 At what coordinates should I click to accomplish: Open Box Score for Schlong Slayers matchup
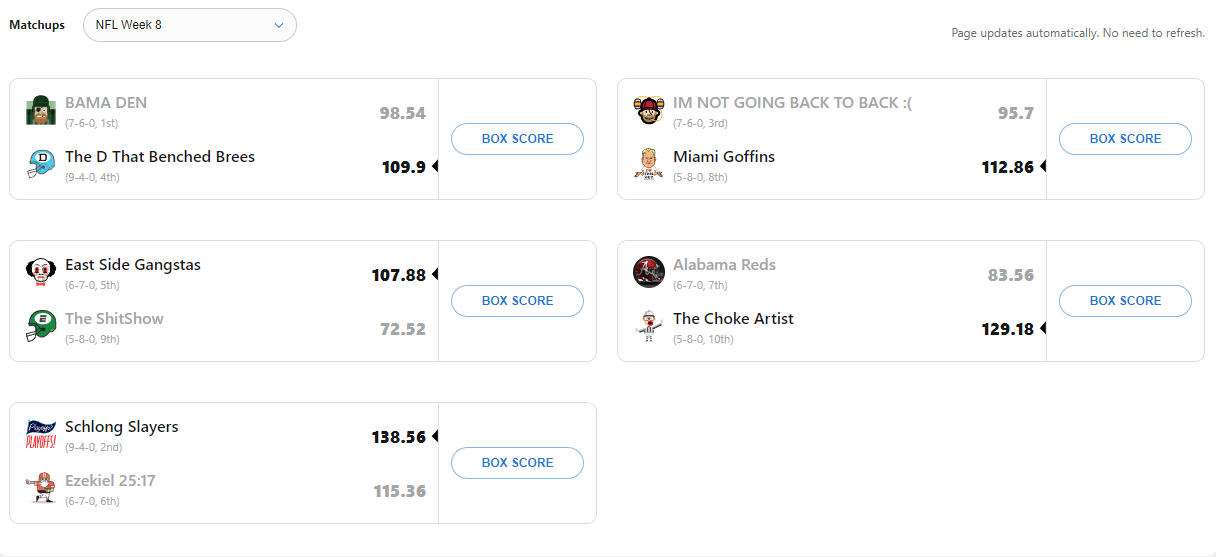[x=517, y=463]
